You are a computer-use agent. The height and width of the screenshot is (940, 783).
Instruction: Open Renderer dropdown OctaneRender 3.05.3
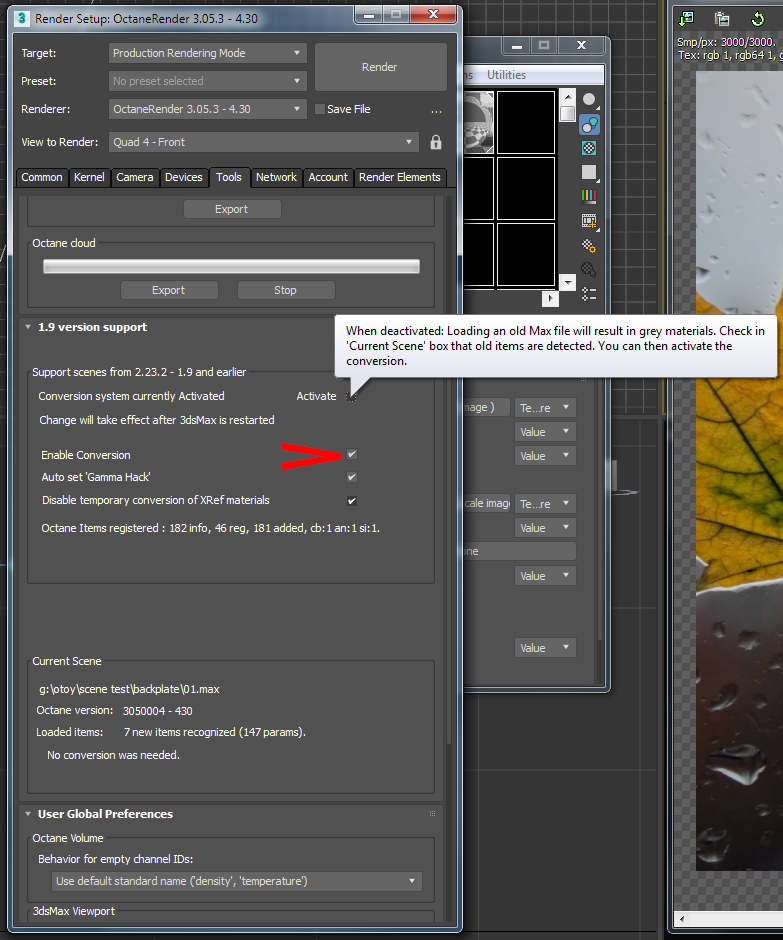pos(207,109)
